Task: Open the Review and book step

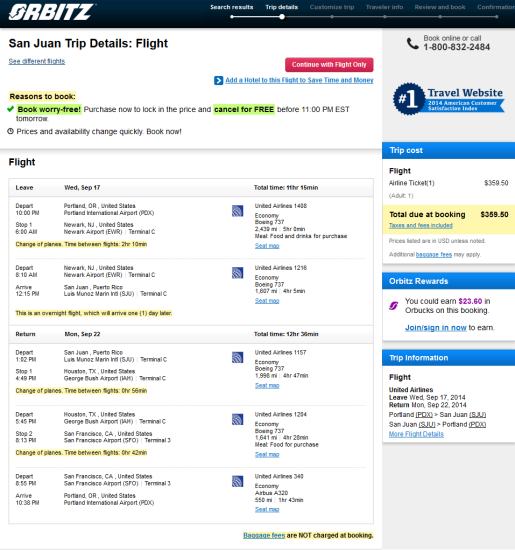Action: 440,7
